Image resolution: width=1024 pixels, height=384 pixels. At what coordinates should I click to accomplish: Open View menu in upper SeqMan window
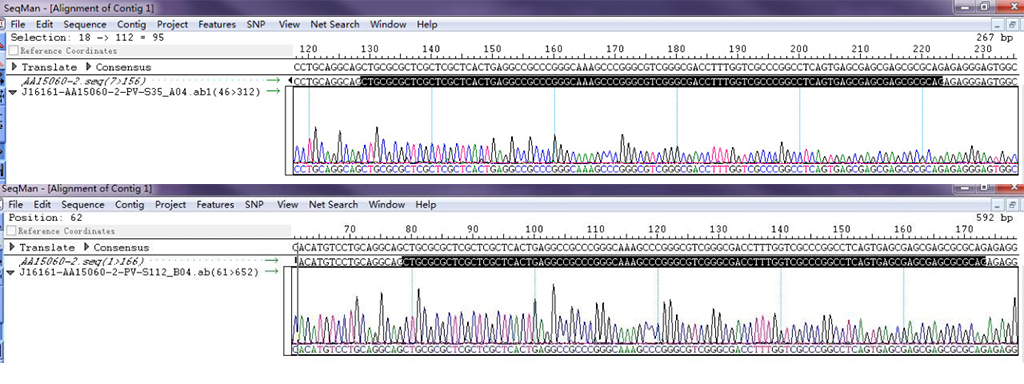pyautogui.click(x=289, y=24)
